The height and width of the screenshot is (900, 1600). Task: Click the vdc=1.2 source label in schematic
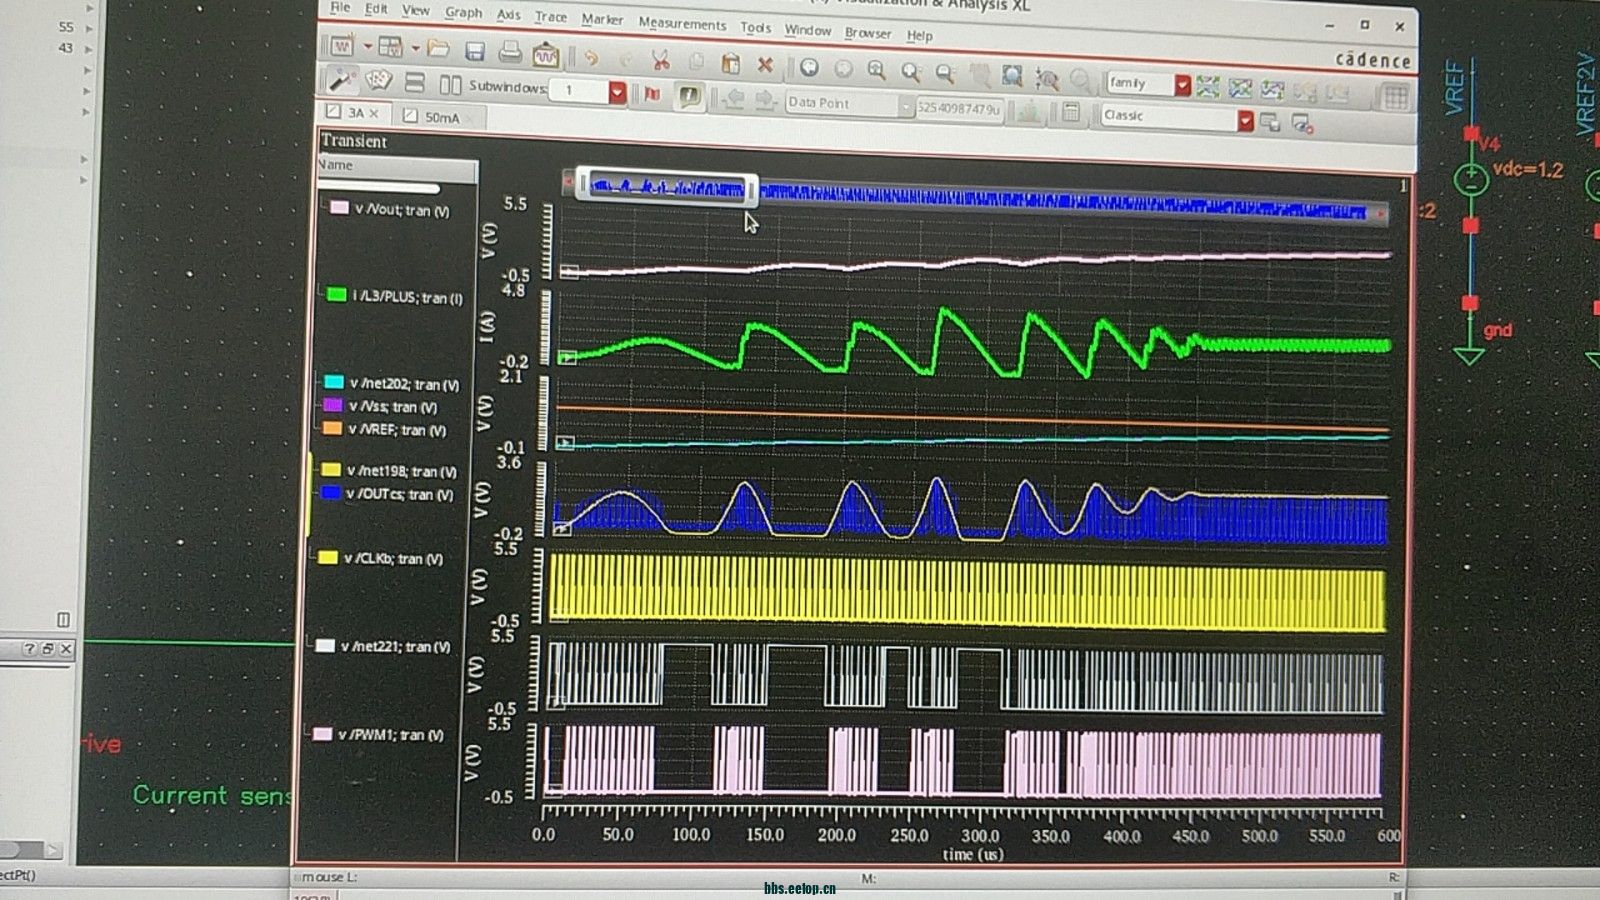(1527, 170)
